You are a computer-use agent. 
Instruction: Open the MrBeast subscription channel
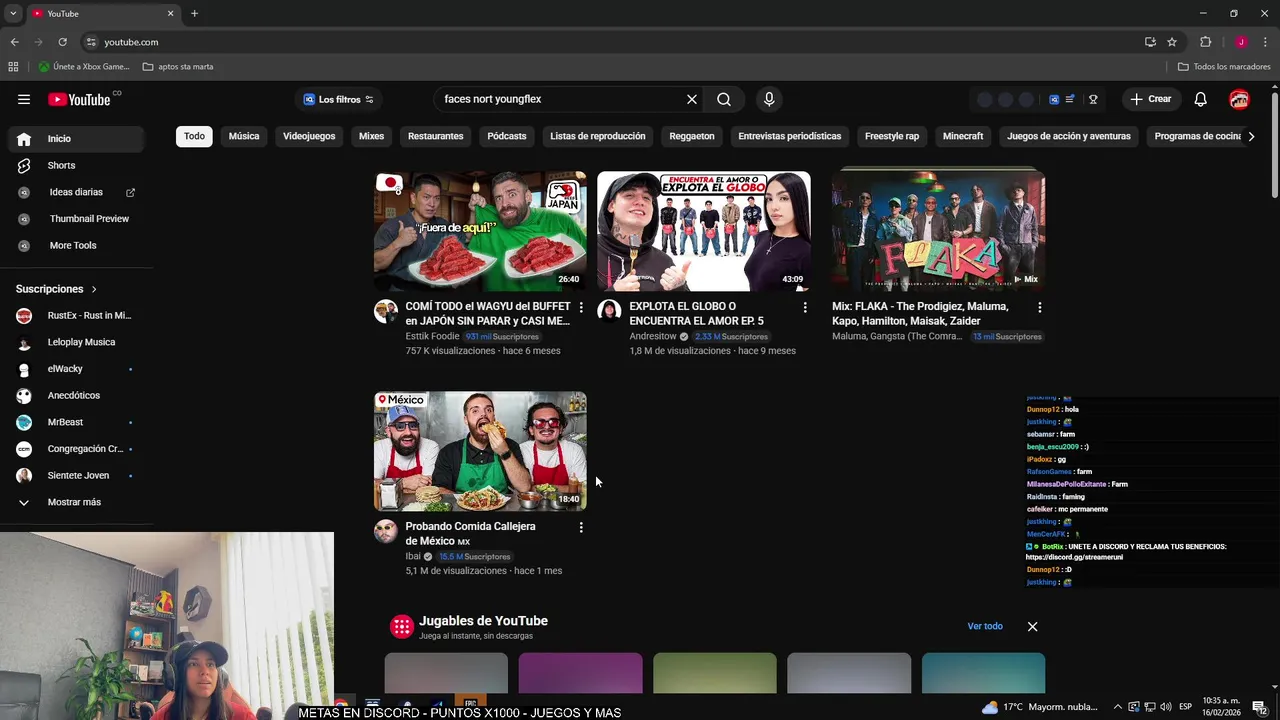pos(76,422)
